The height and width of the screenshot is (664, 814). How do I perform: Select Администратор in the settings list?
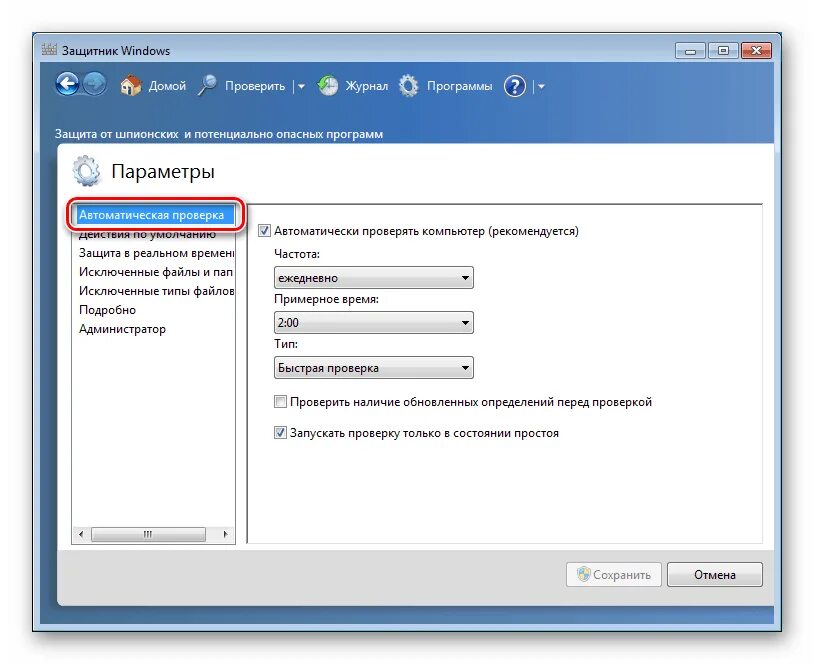click(122, 329)
